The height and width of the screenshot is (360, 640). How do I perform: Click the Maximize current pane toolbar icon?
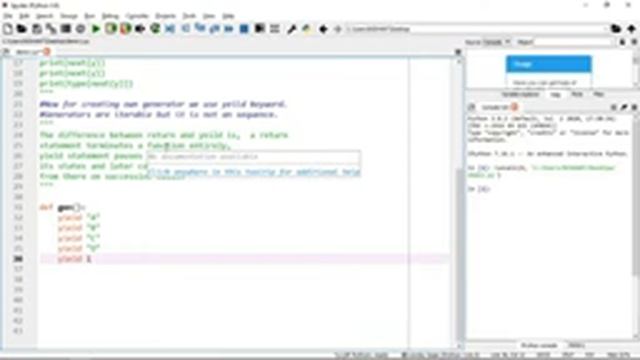pyautogui.click(x=66, y=29)
